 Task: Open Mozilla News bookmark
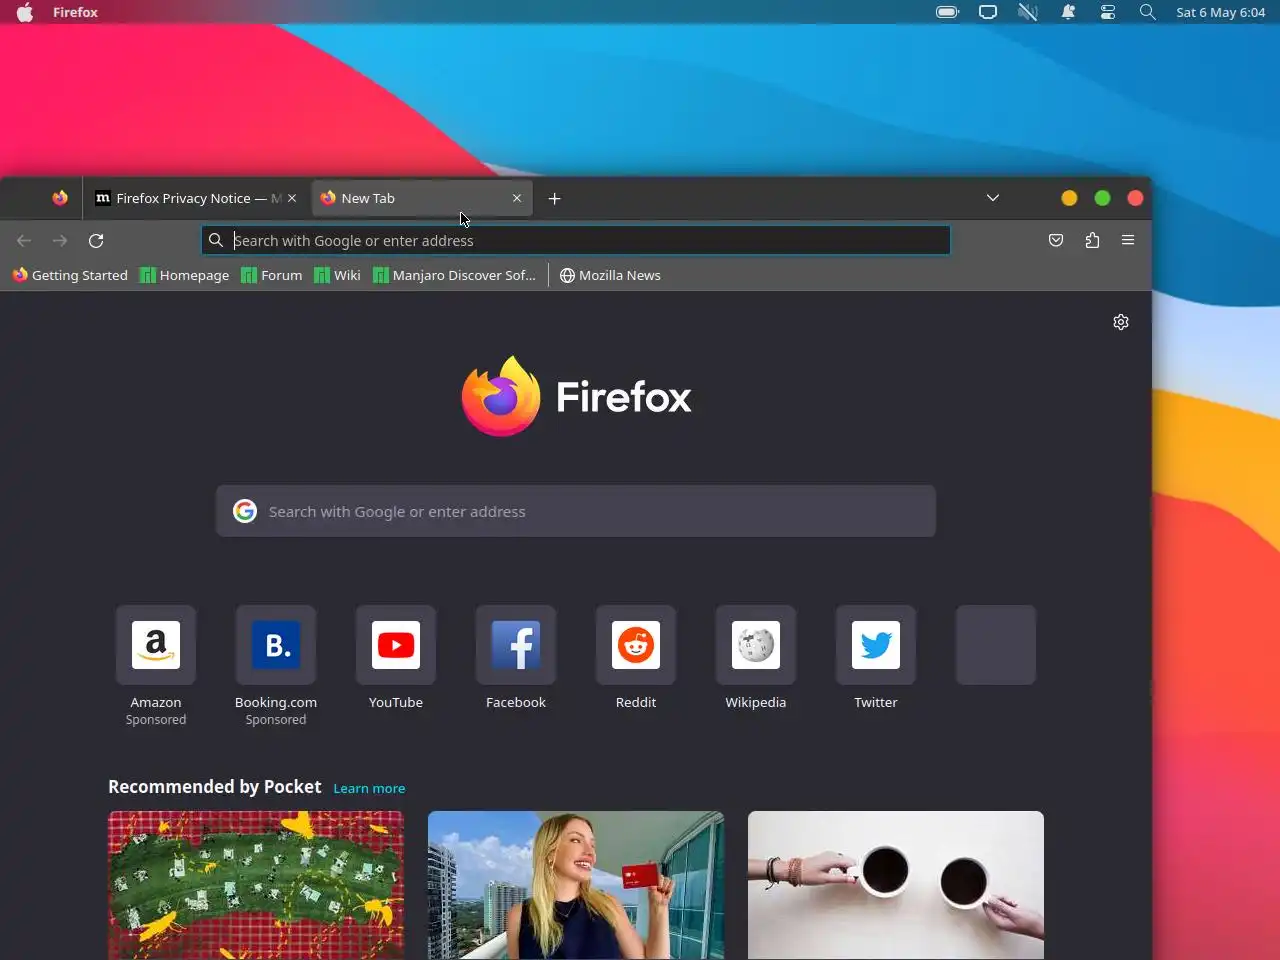pos(610,275)
